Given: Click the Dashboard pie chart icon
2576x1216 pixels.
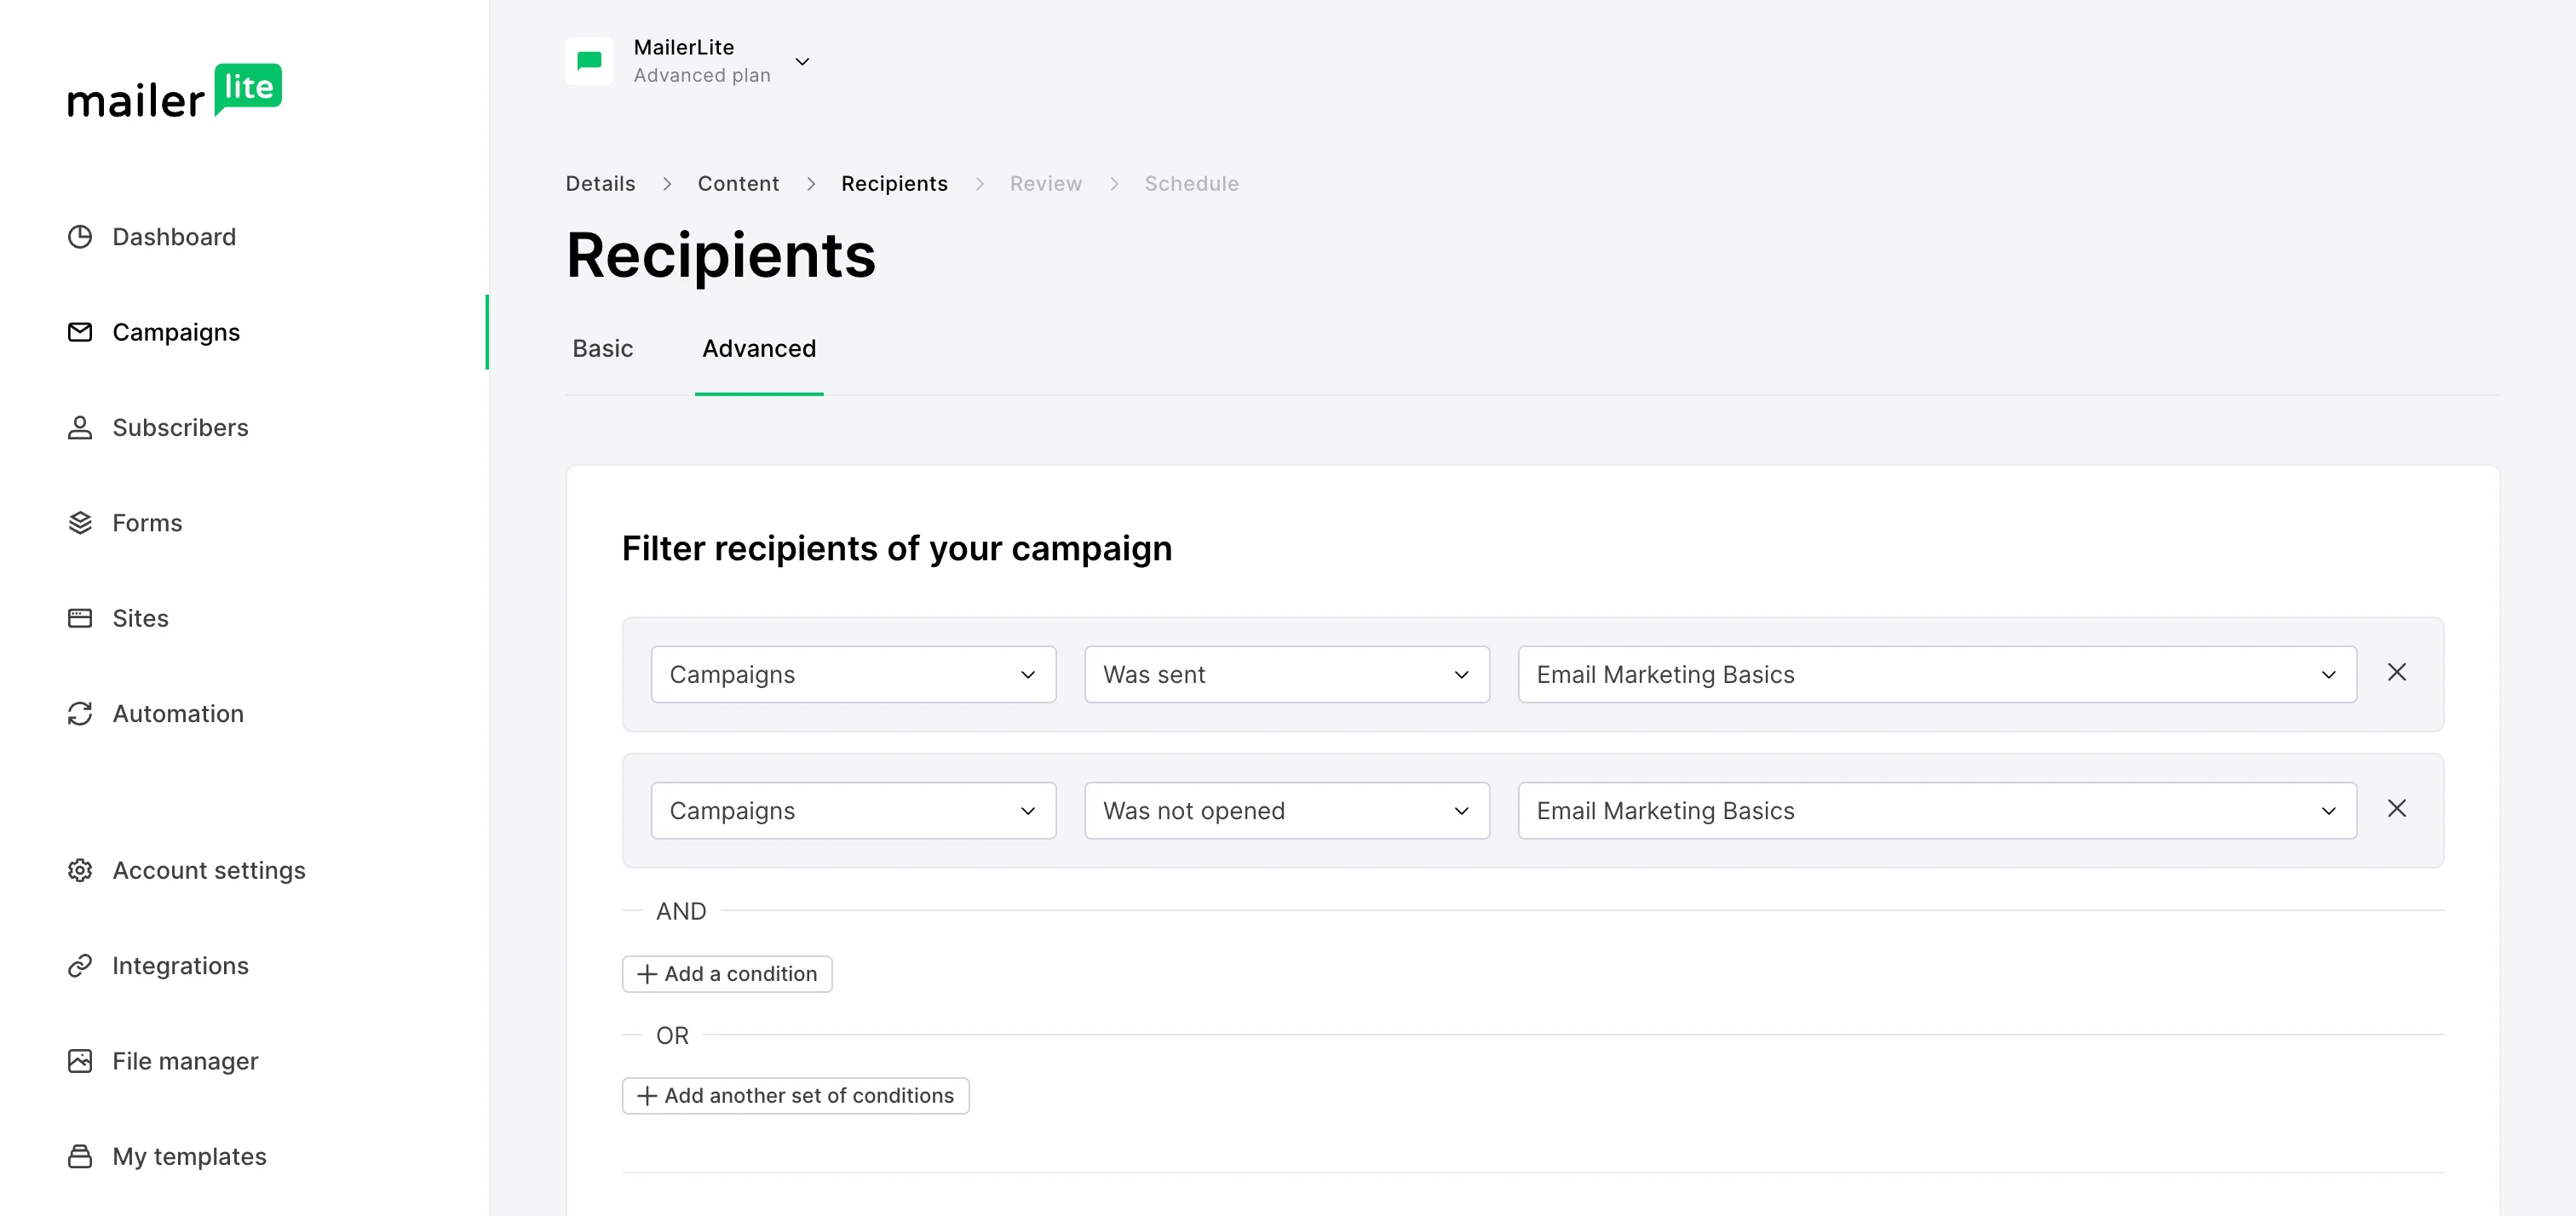Looking at the screenshot, I should coord(80,237).
